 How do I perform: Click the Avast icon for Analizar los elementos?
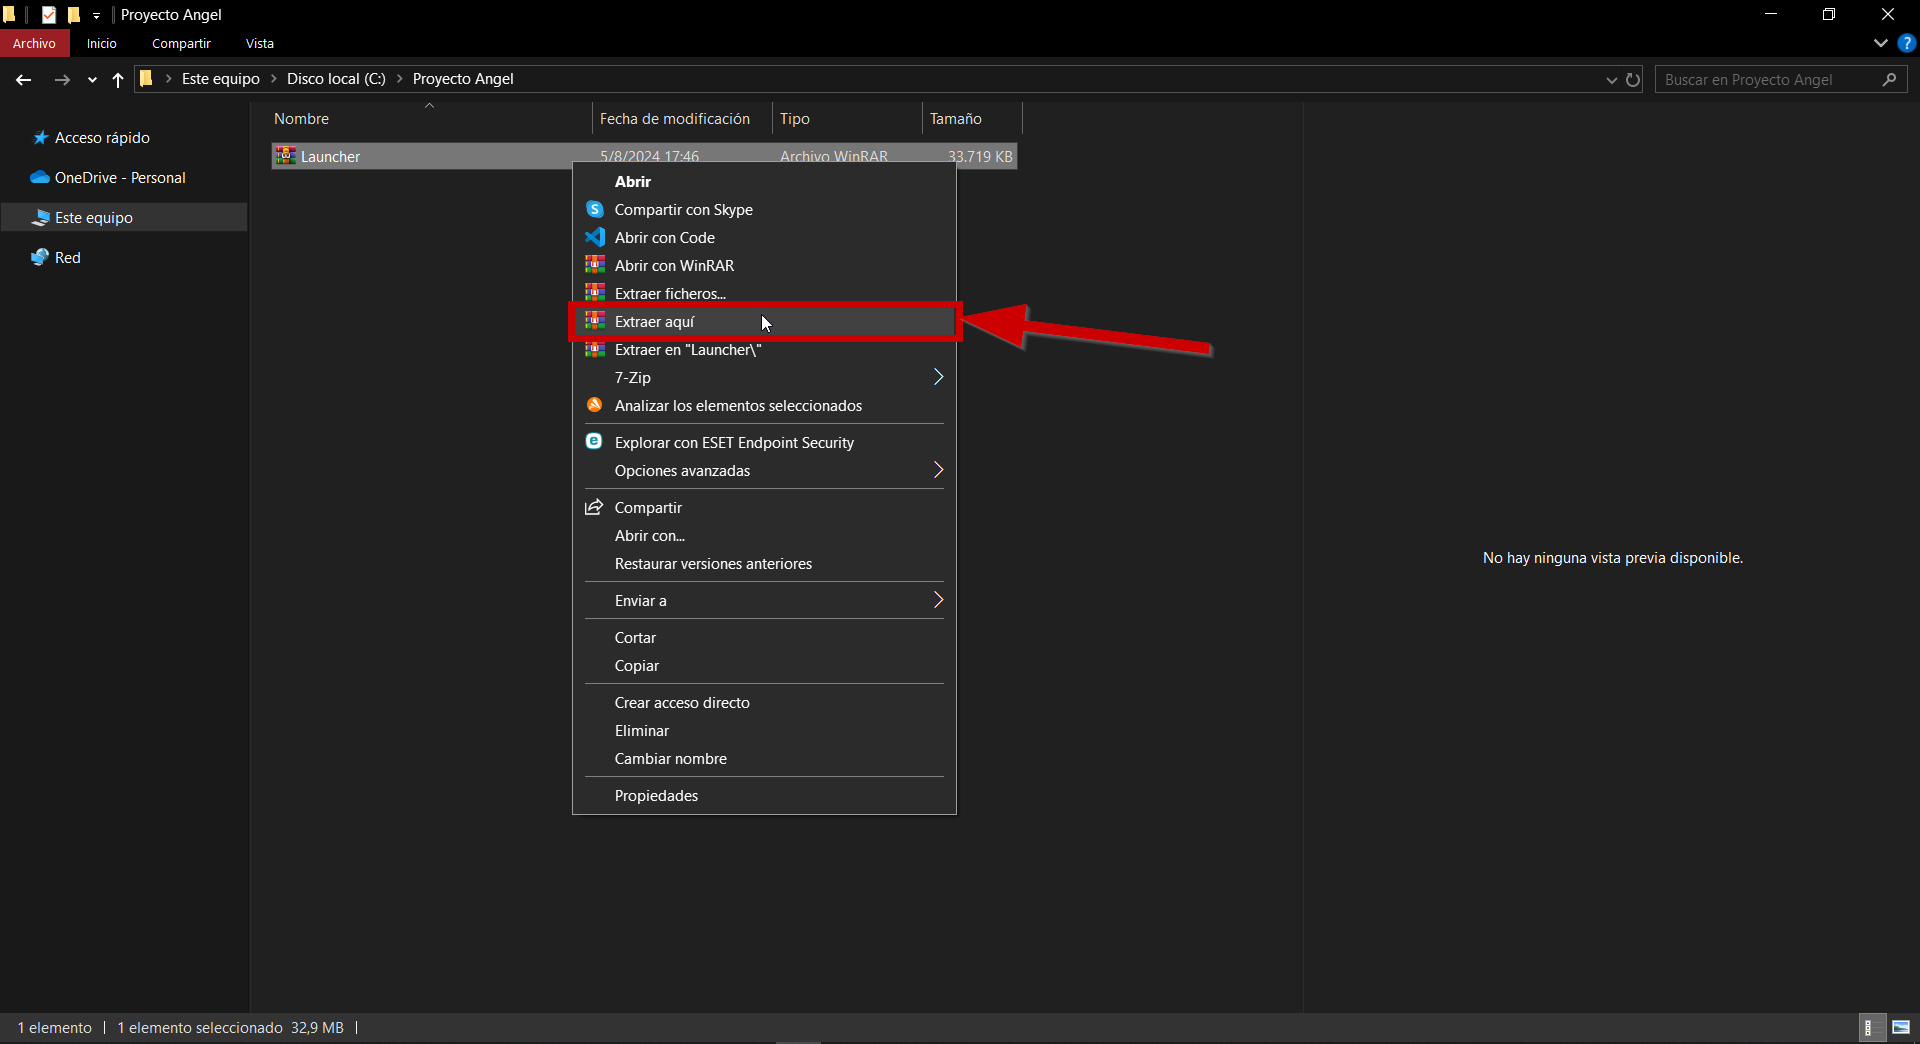tap(594, 405)
